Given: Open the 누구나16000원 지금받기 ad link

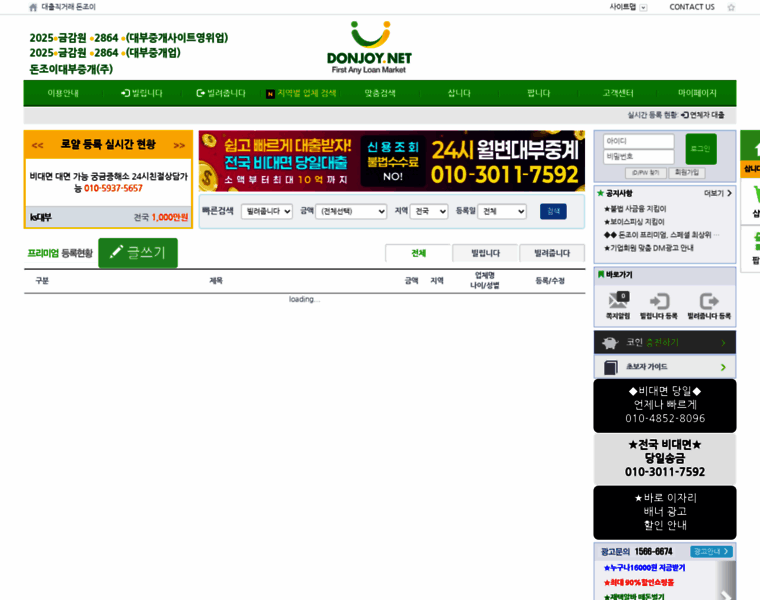Looking at the screenshot, I should [x=645, y=568].
